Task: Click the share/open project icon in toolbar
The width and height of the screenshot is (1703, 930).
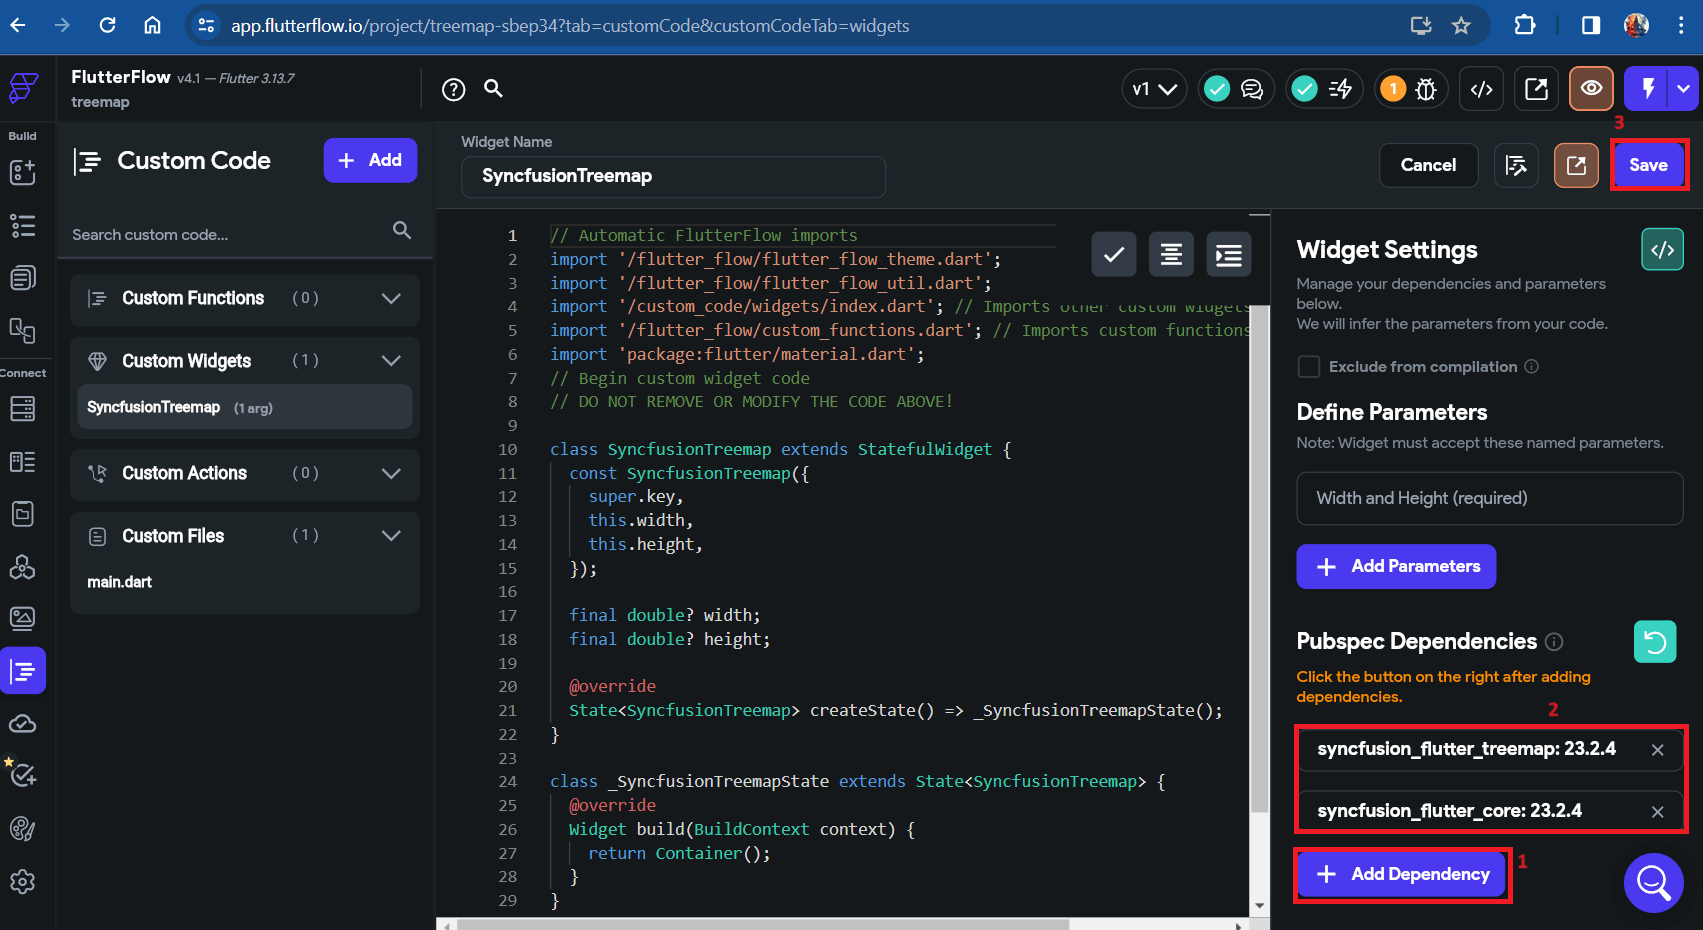Action: [1537, 89]
